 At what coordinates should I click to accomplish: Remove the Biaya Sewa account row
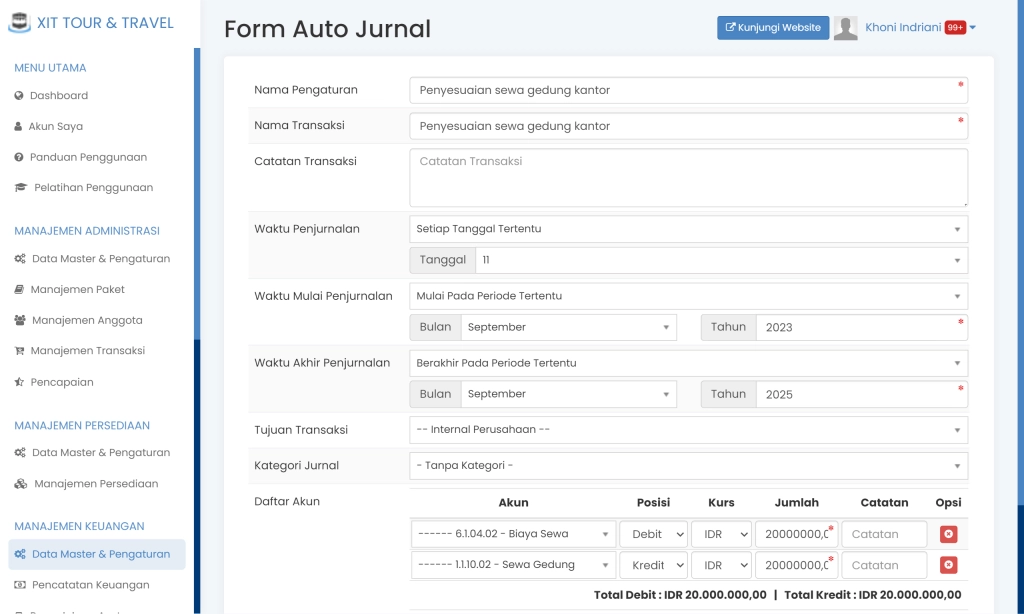(947, 533)
